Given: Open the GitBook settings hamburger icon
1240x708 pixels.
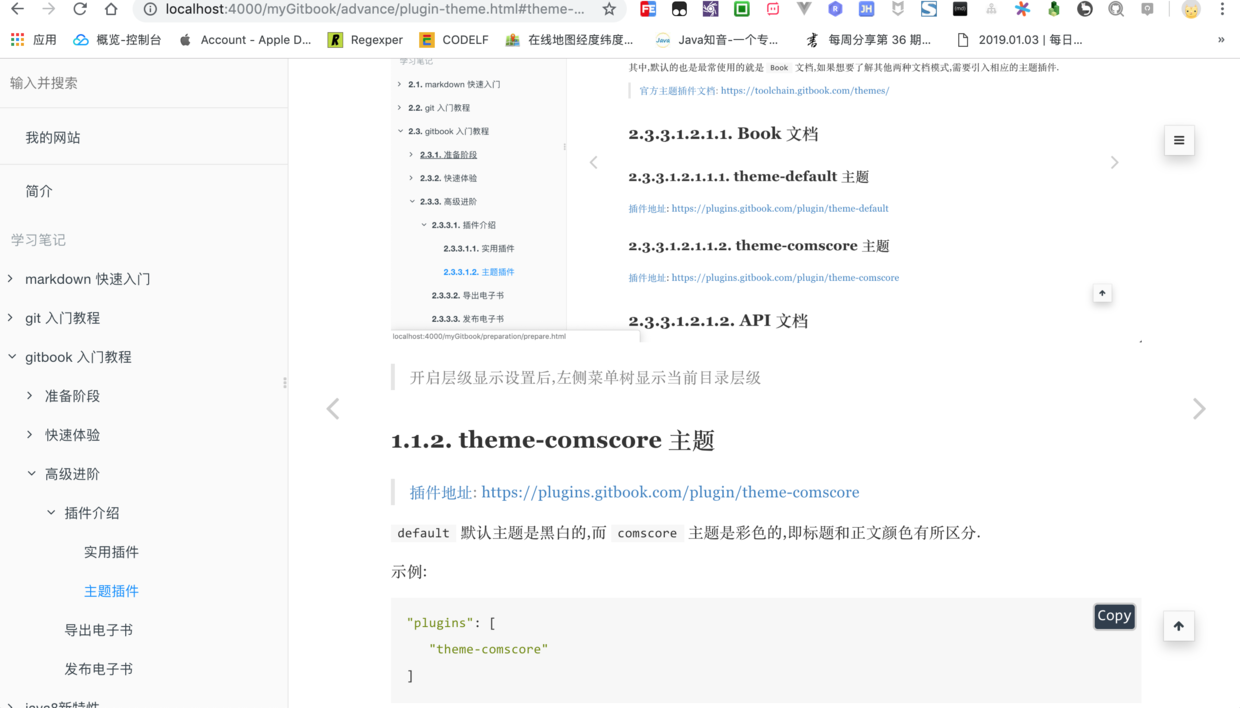Looking at the screenshot, I should coord(1179,140).
